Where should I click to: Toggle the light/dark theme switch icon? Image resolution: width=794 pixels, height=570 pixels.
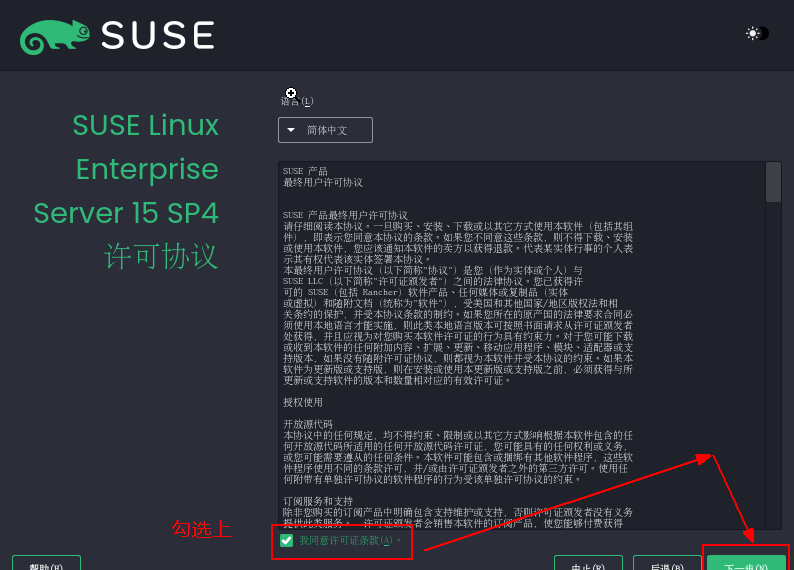758,33
